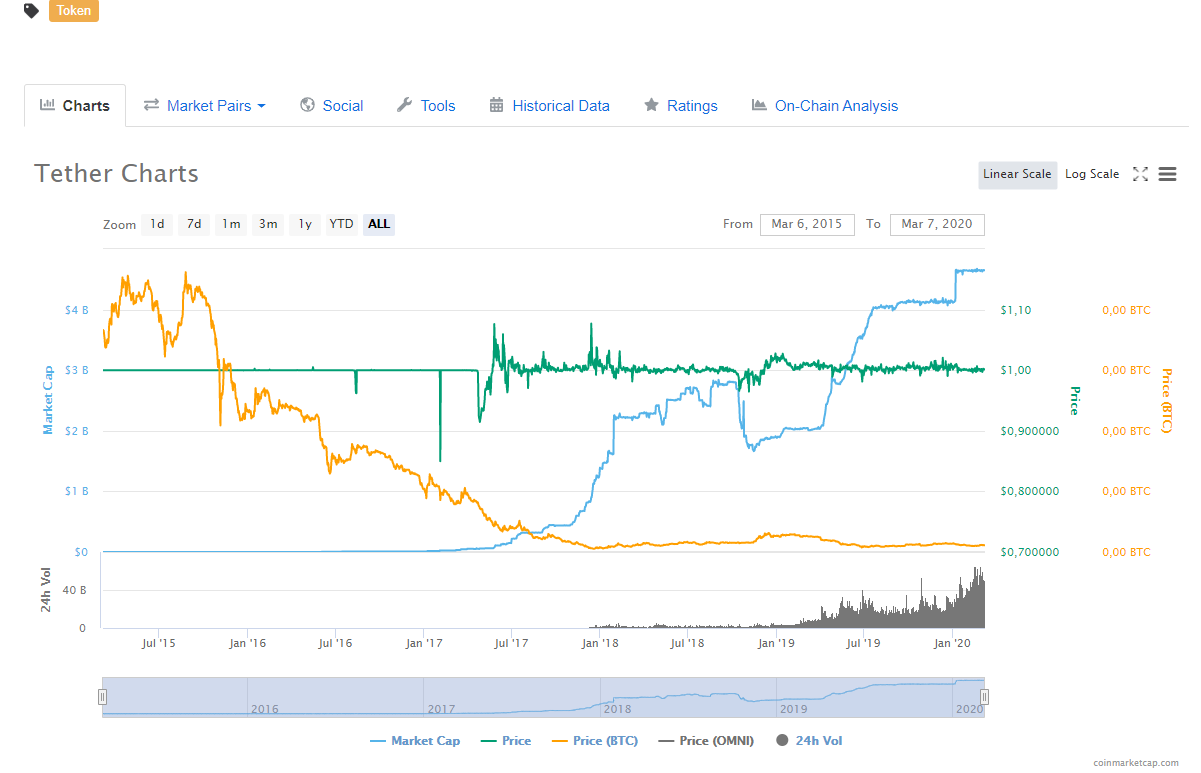Click the orange Token badge

tap(73, 11)
